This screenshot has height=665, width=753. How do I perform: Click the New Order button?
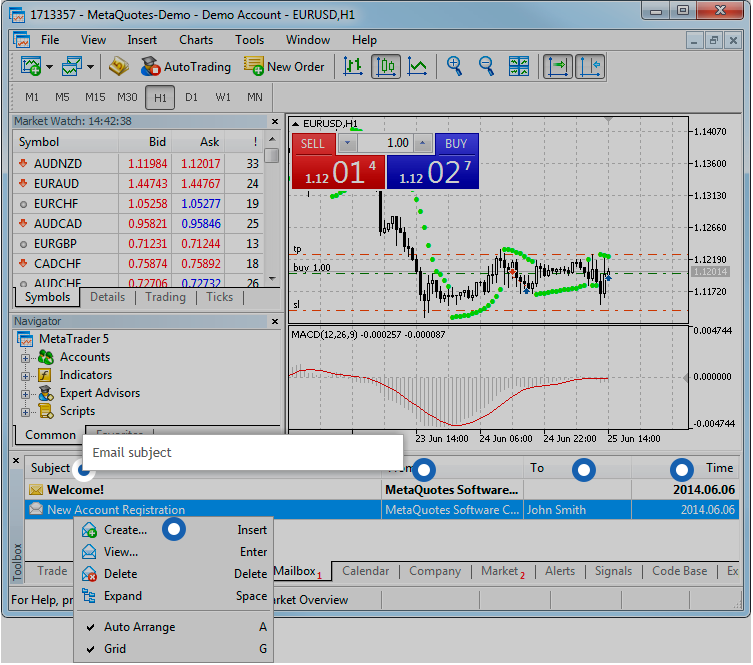tap(284, 66)
